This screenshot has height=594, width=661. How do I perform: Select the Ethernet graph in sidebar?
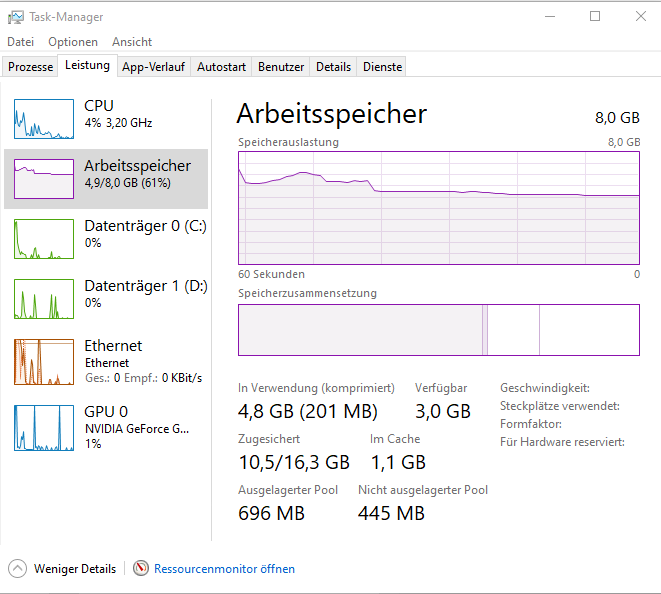pyautogui.click(x=43, y=361)
